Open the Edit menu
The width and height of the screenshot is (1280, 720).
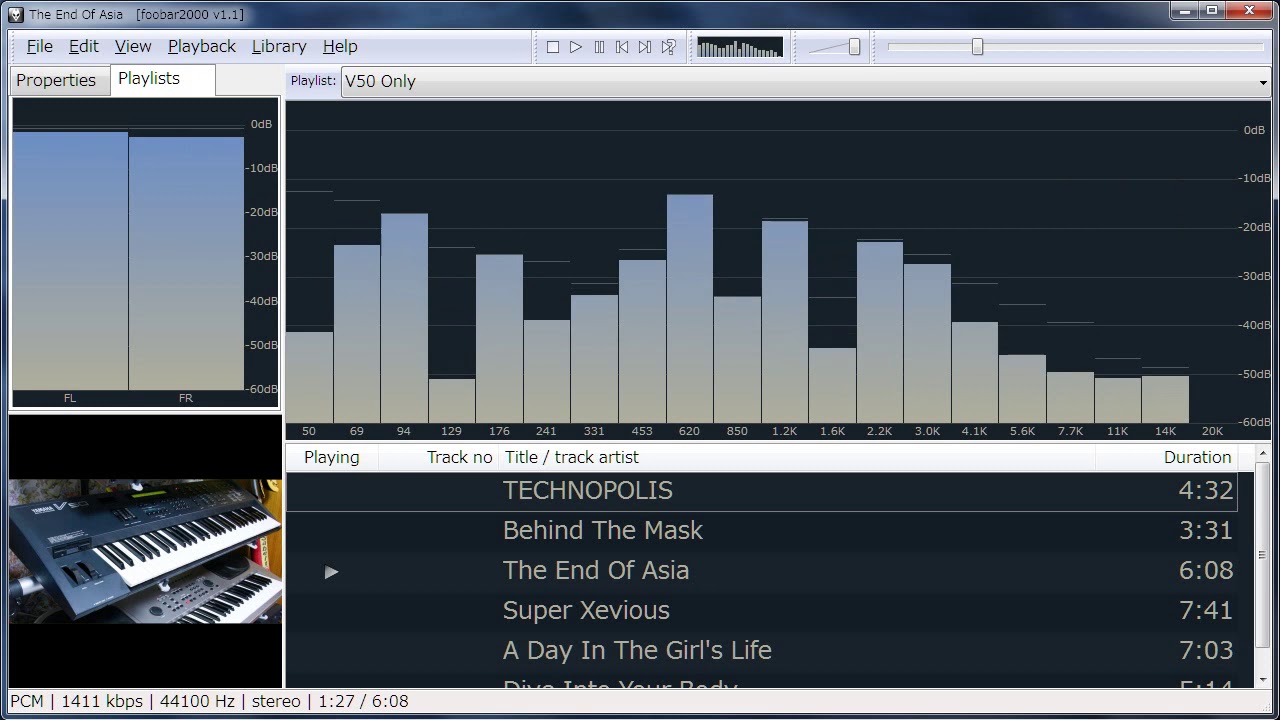tap(84, 46)
